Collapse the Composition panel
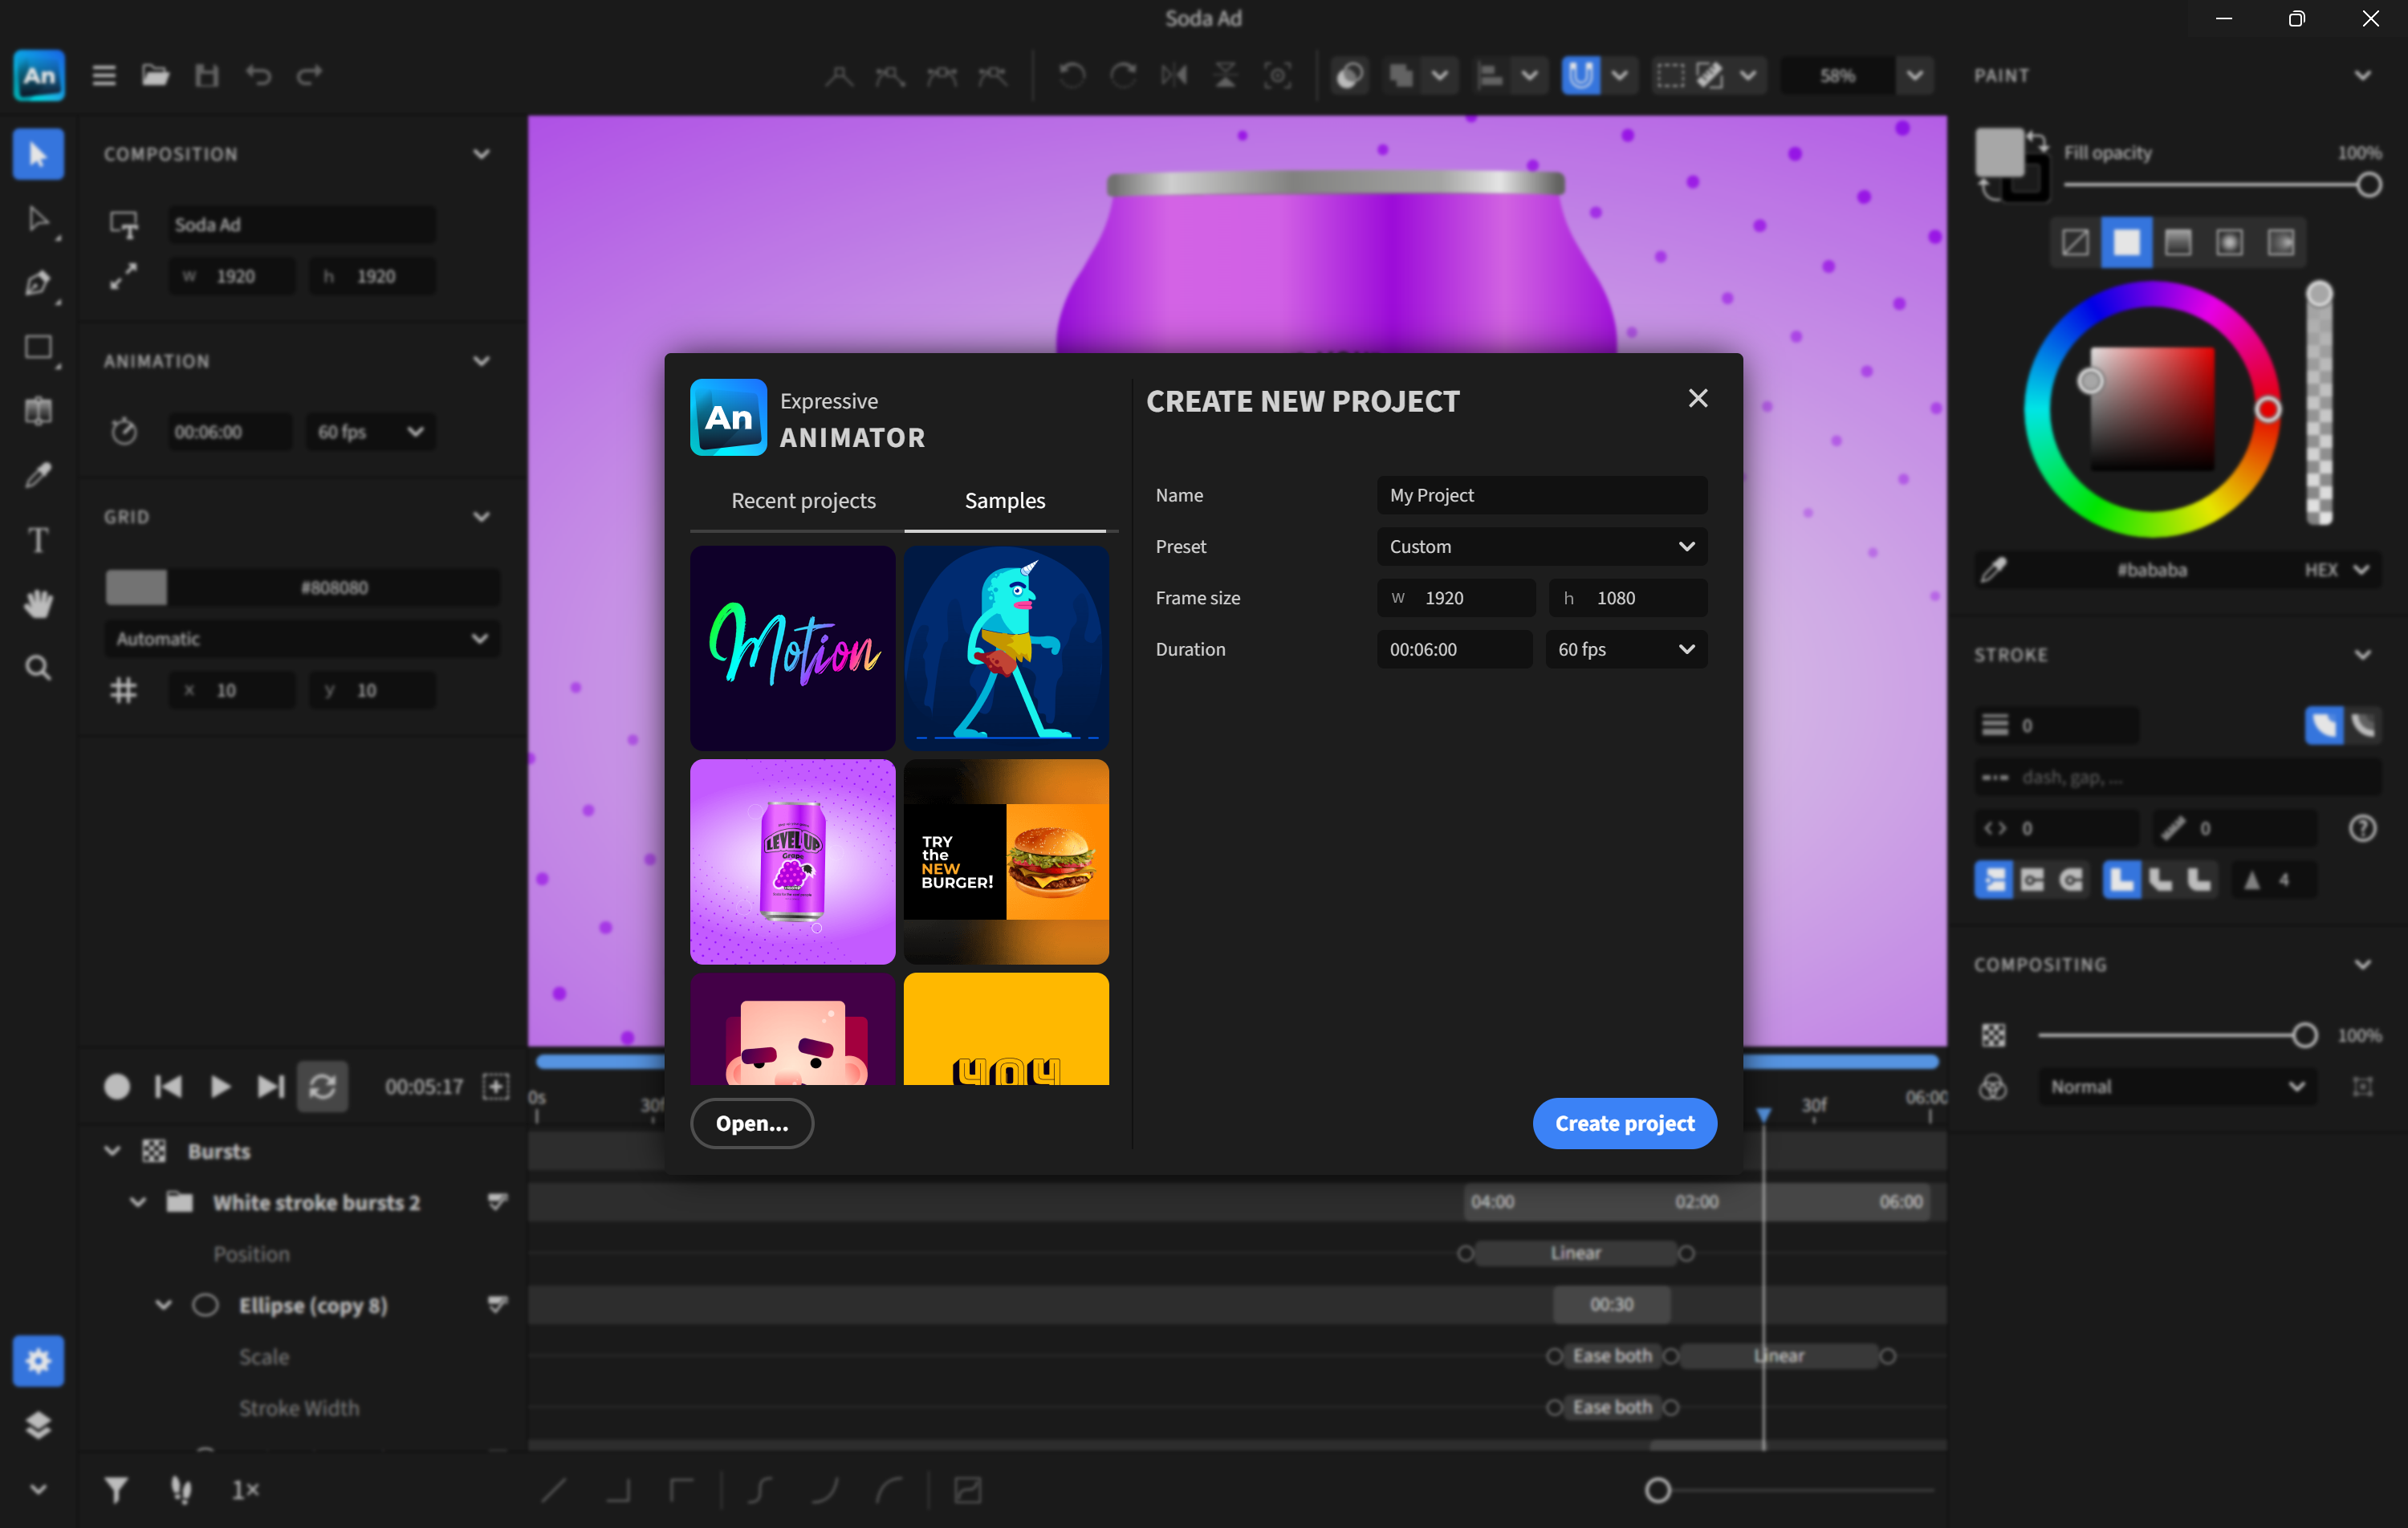 coord(482,153)
